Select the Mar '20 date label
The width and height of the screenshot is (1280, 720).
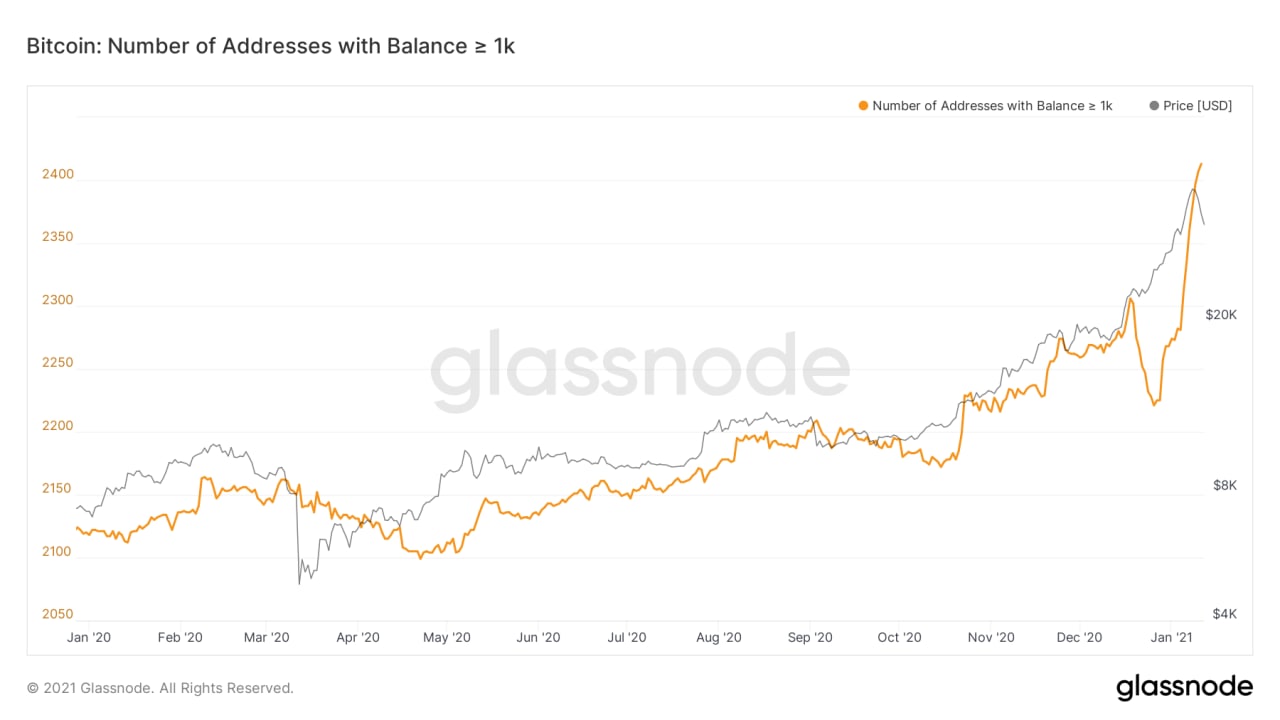tap(267, 637)
